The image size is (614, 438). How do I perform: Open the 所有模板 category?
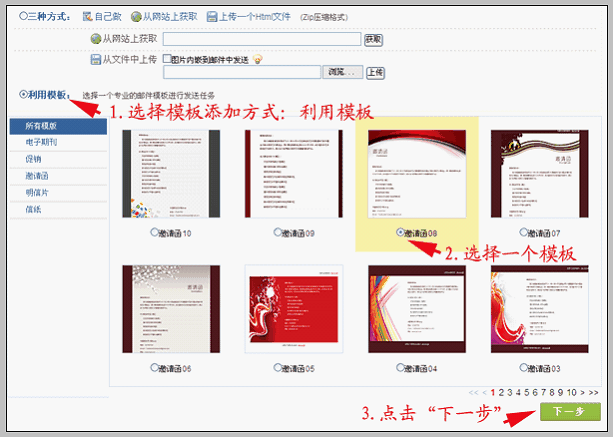tap(40, 126)
